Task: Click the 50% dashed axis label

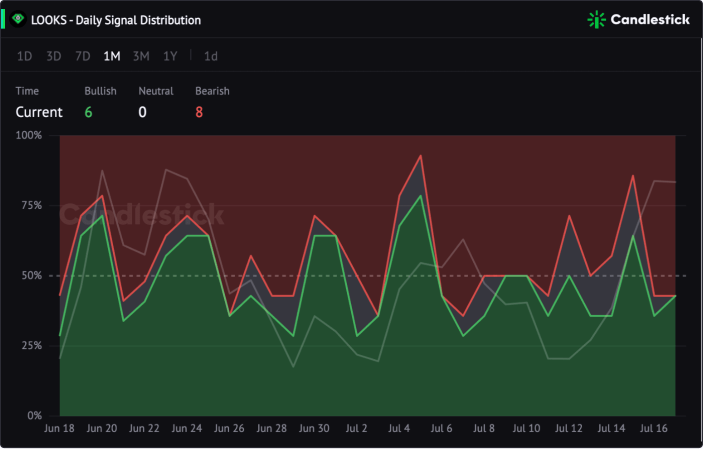Action: 32,275
